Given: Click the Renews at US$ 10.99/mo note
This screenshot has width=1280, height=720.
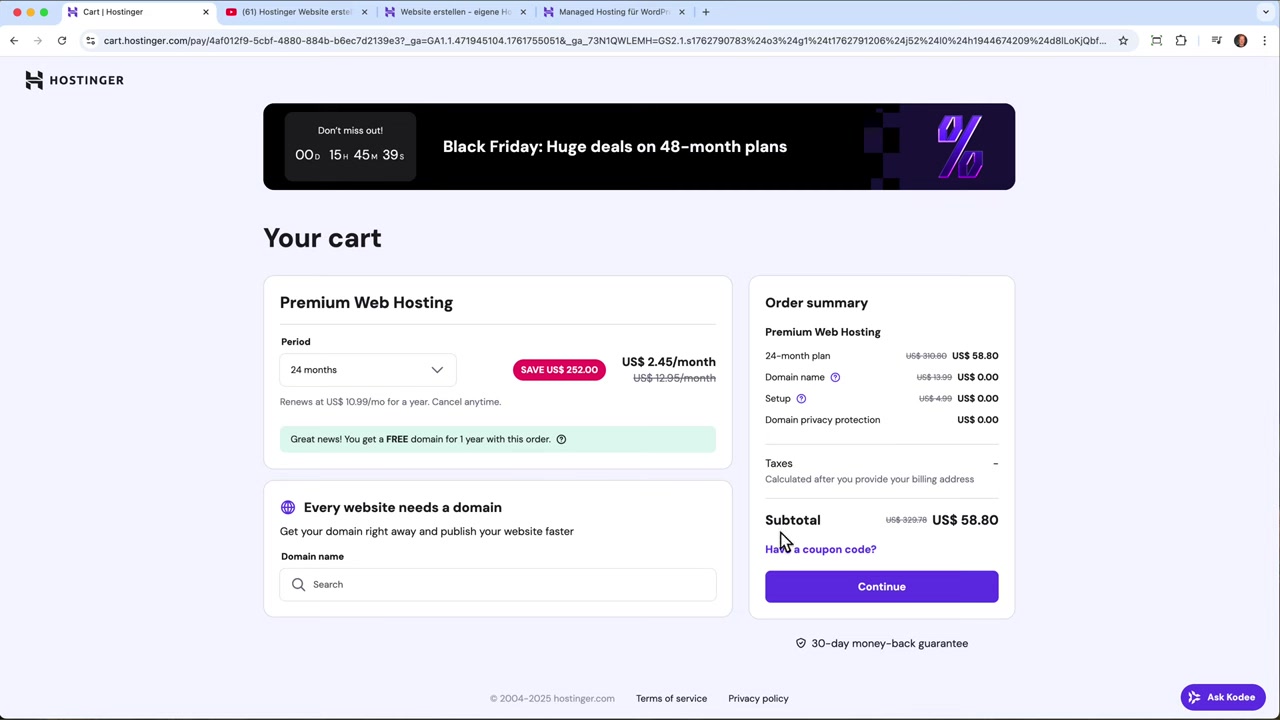Looking at the screenshot, I should [390, 402].
